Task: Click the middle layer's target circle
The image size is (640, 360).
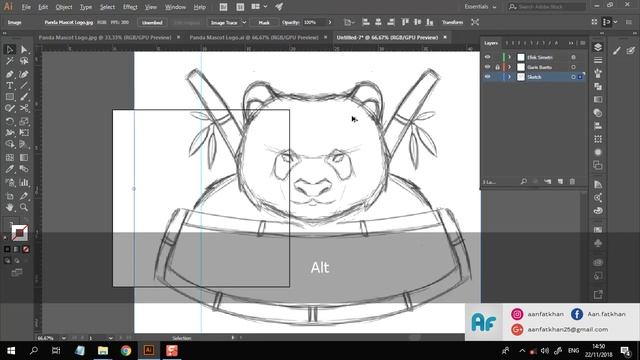Action: 573,67
